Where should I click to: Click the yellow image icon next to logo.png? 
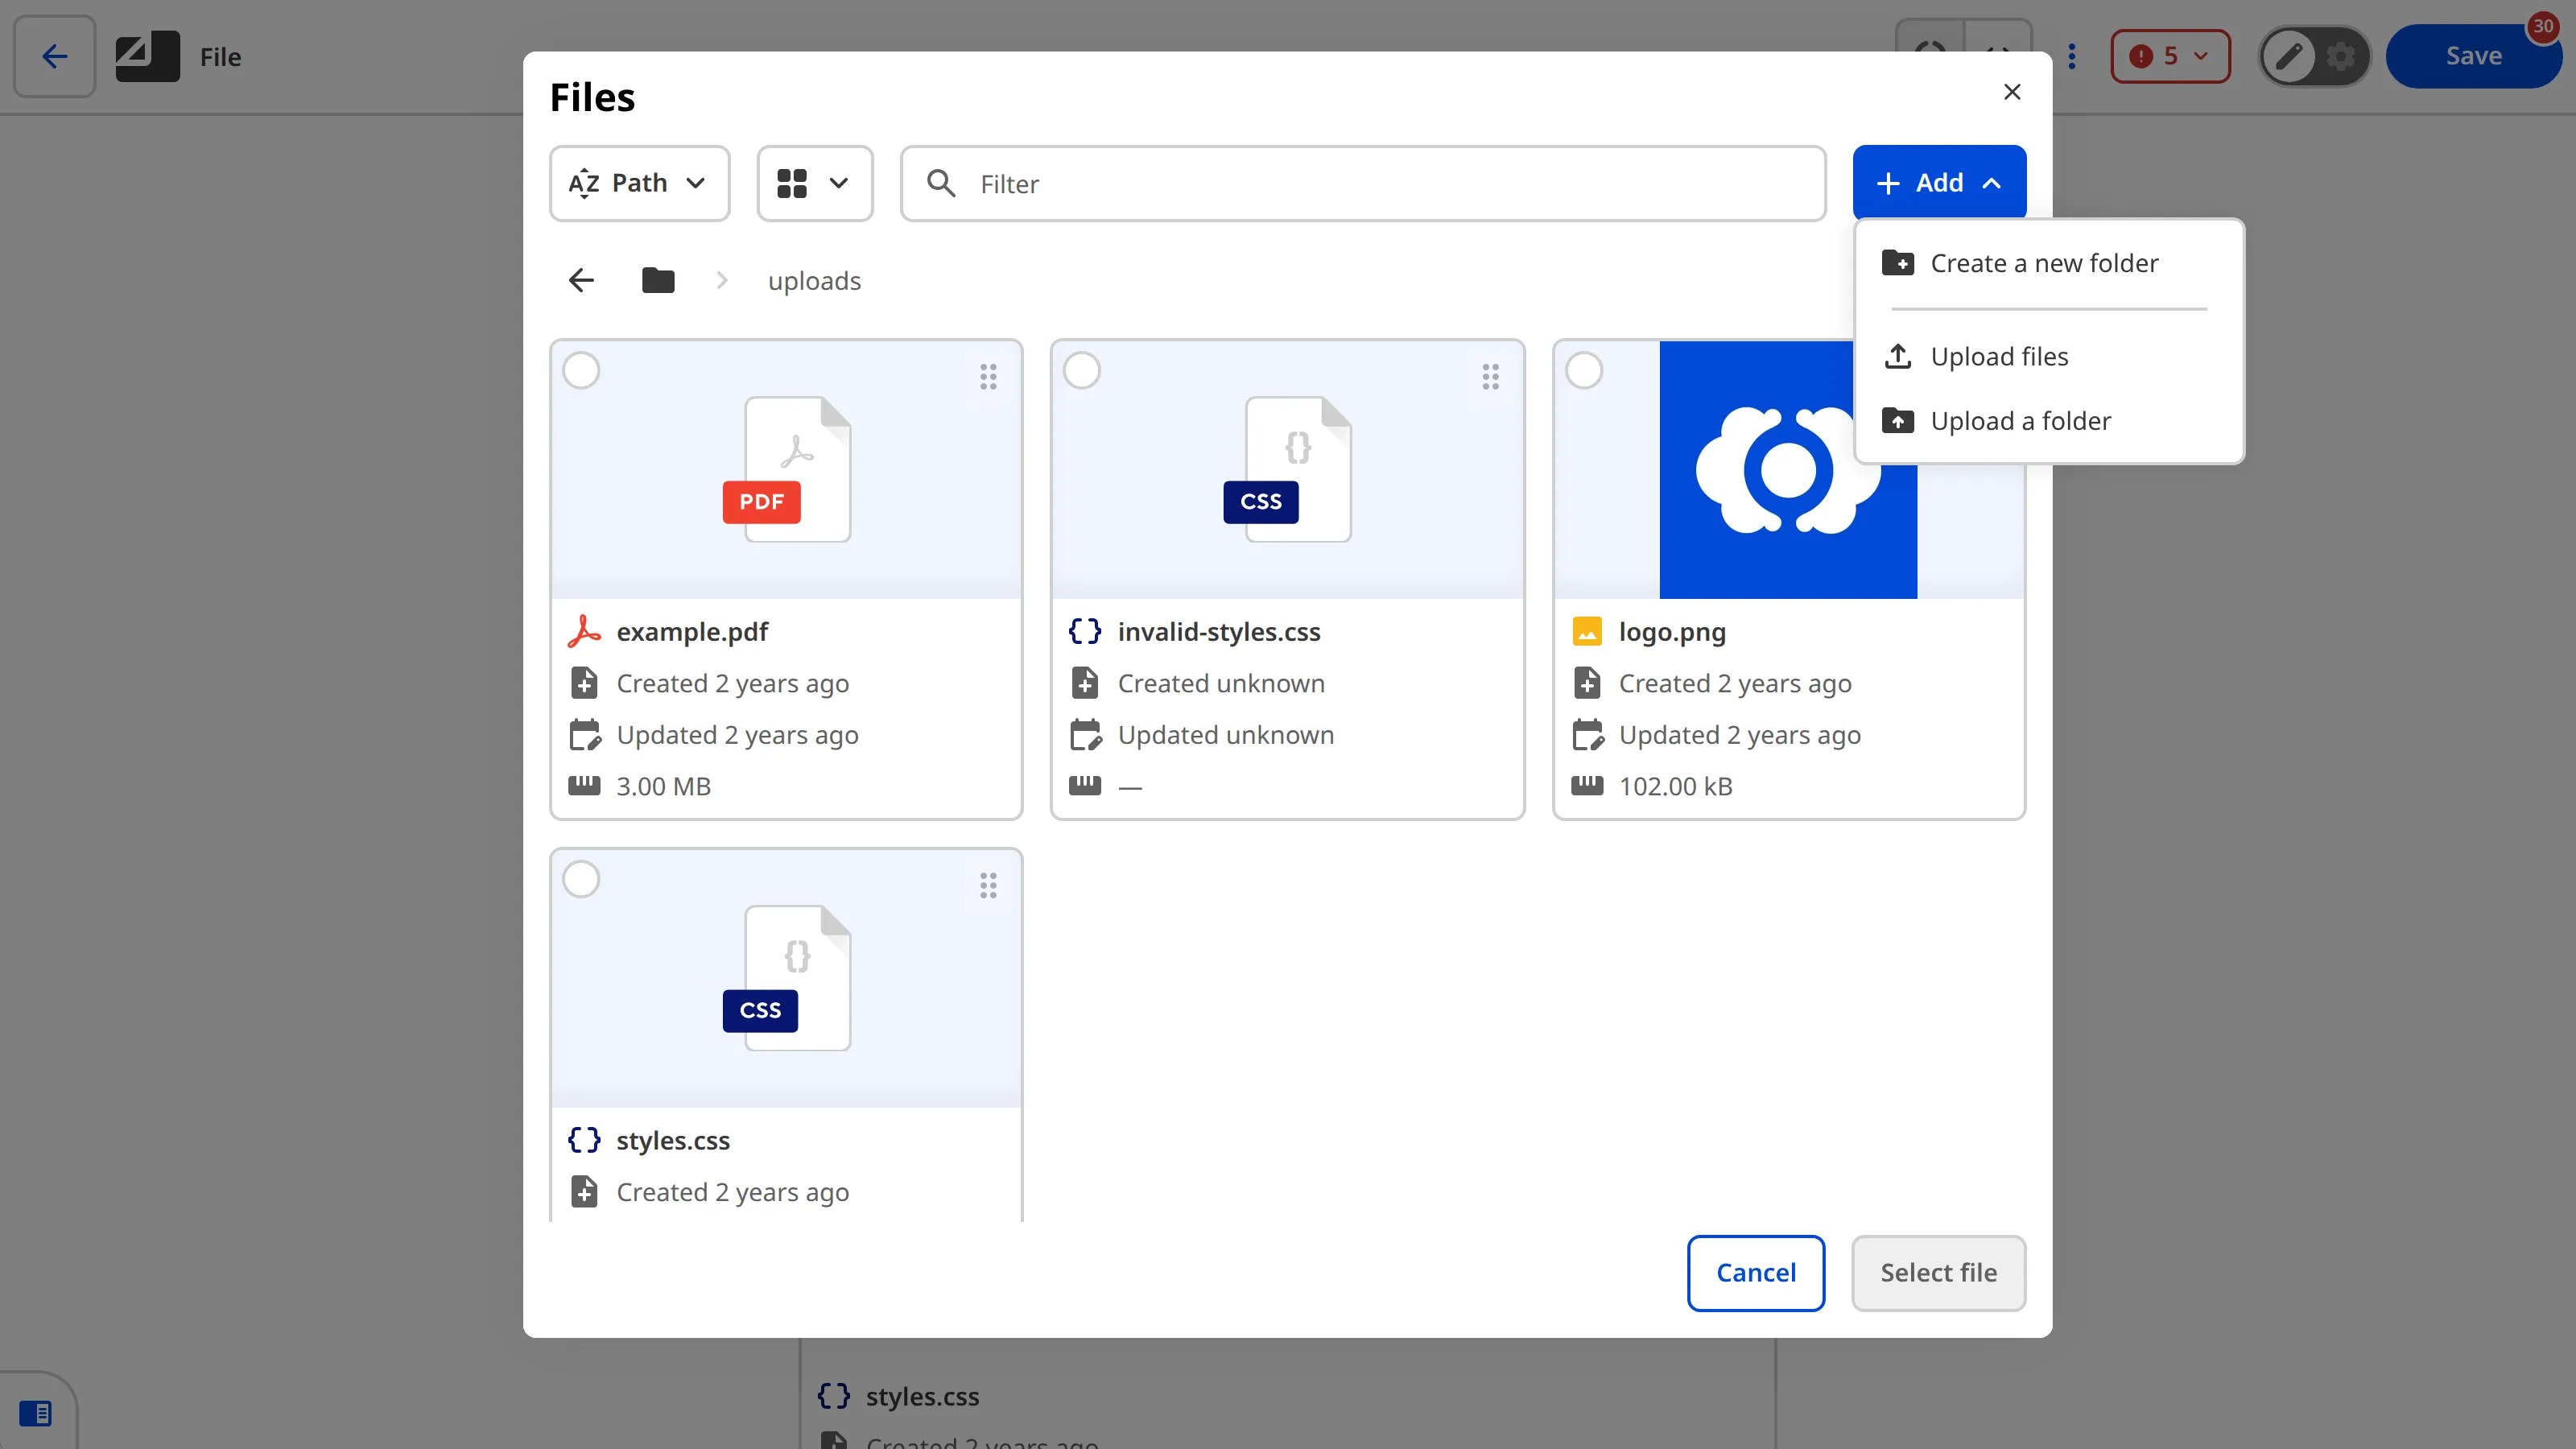coord(1587,632)
